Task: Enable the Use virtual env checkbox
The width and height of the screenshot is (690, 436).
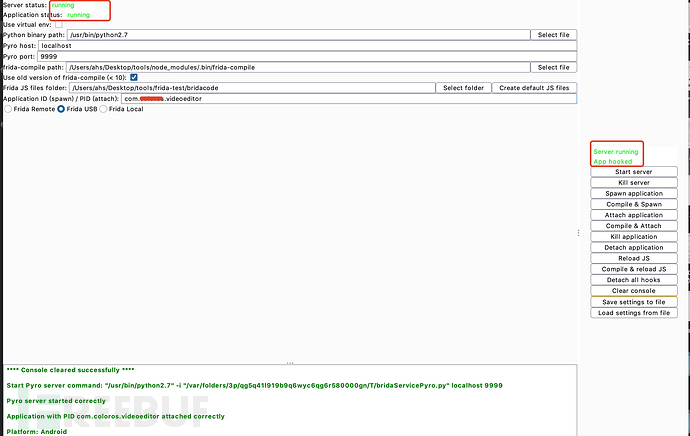Action: pyautogui.click(x=58, y=24)
